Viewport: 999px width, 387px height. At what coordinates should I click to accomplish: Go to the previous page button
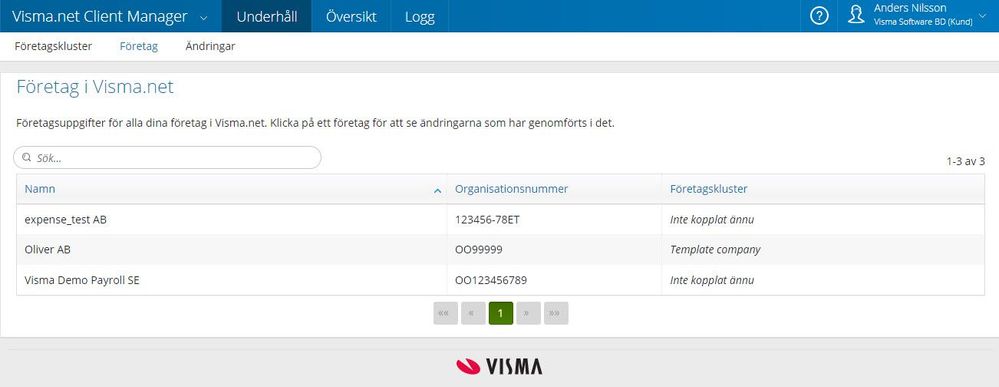[x=473, y=313]
